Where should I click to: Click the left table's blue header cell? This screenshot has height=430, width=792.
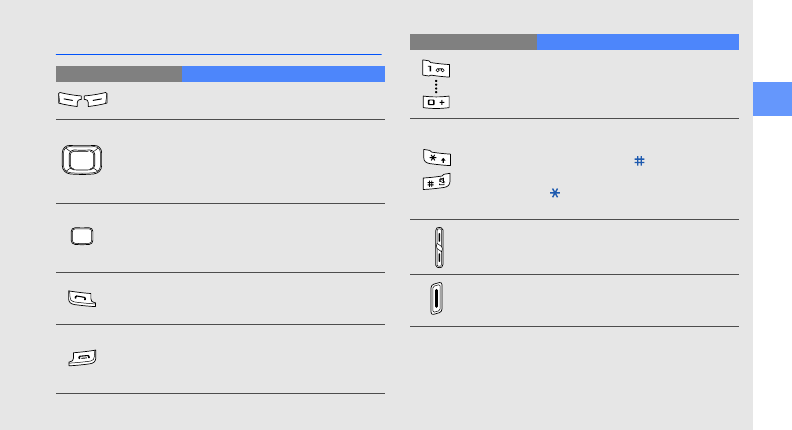pos(283,73)
